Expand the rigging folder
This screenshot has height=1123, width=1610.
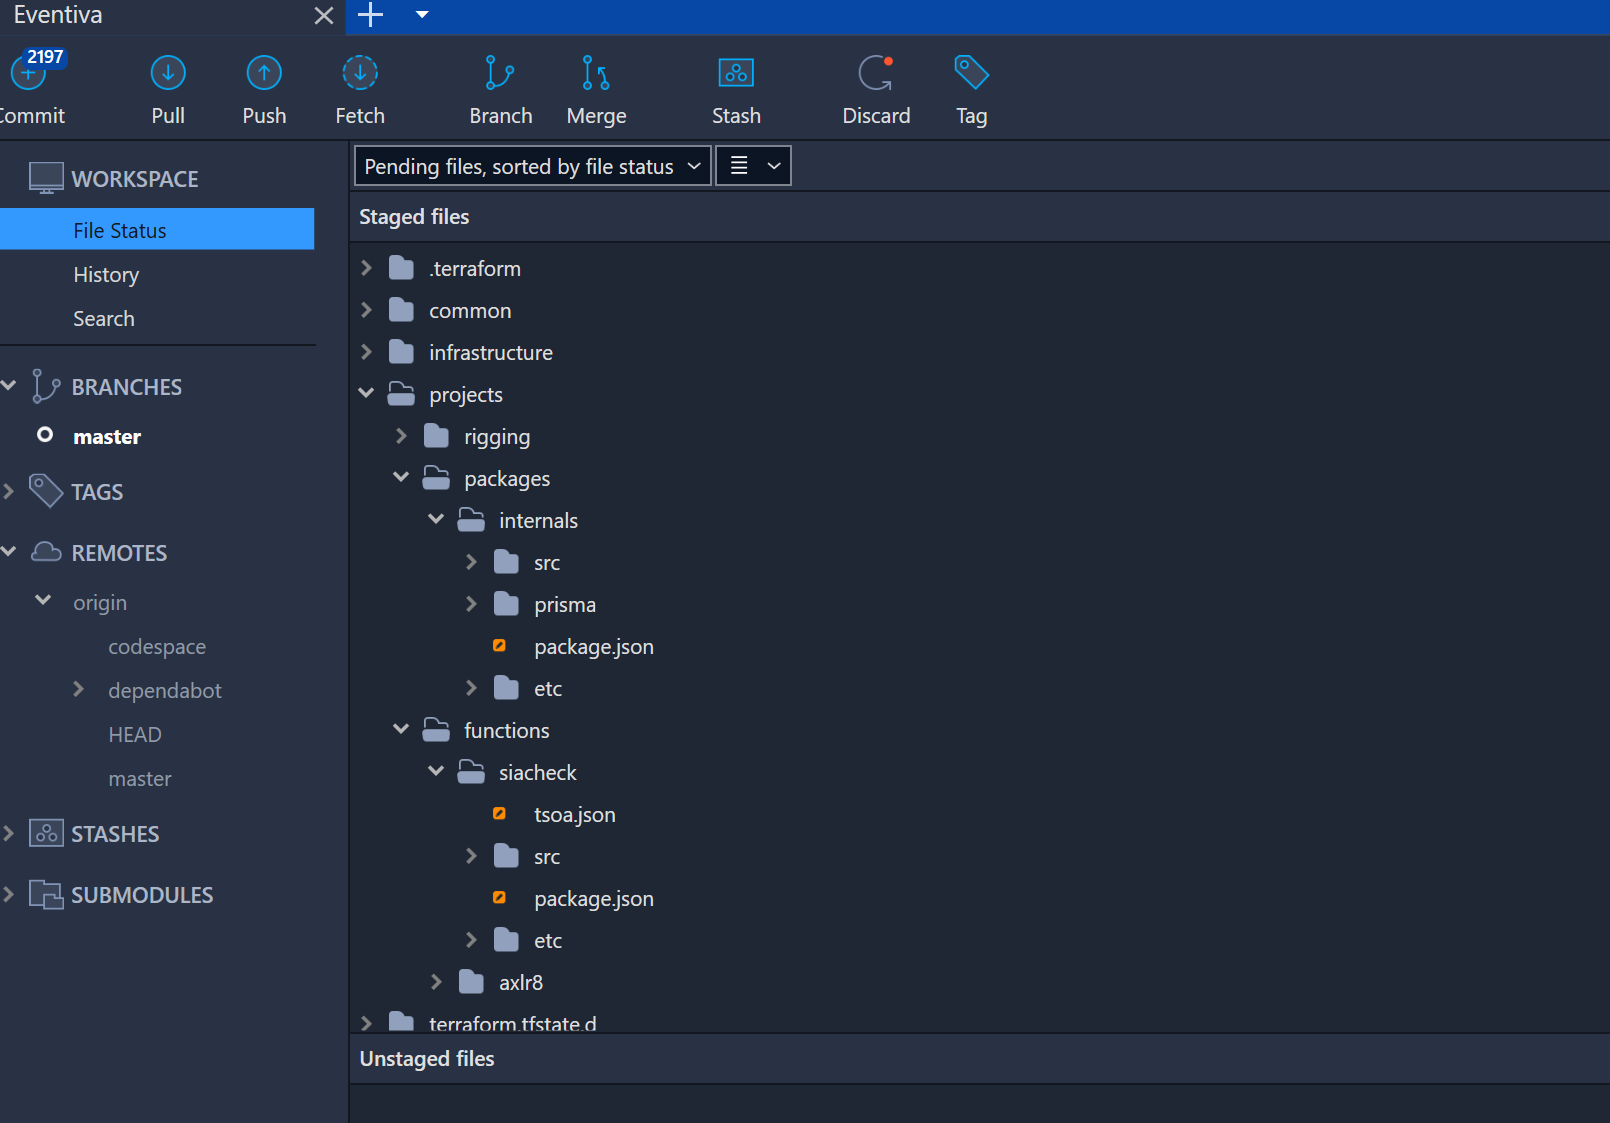(401, 436)
